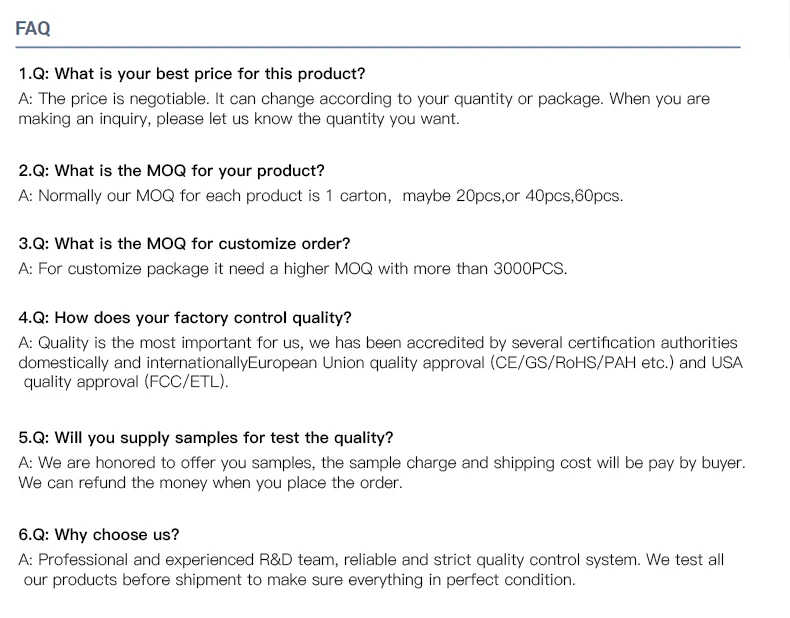Select question 5 about supplying samples
Viewport: 790px width, 618px height.
pyautogui.click(x=206, y=438)
